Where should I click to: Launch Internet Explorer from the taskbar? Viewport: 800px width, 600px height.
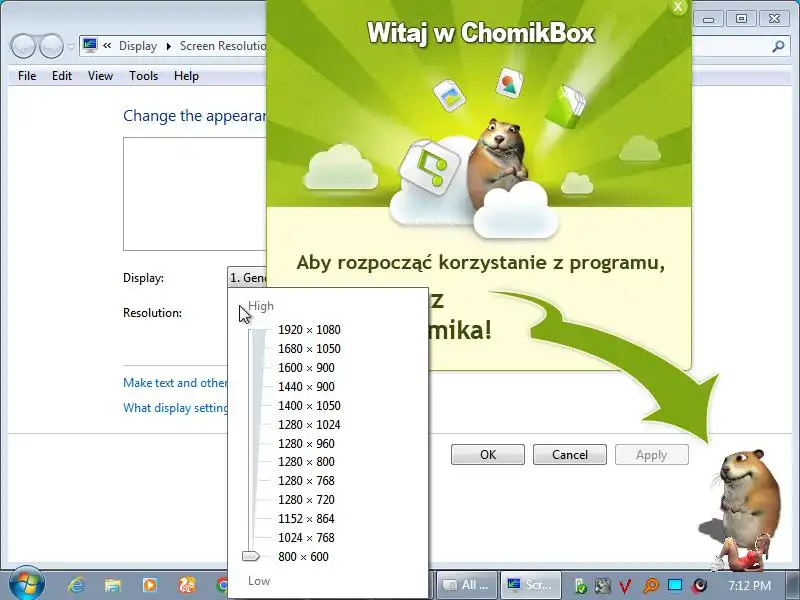point(77,585)
